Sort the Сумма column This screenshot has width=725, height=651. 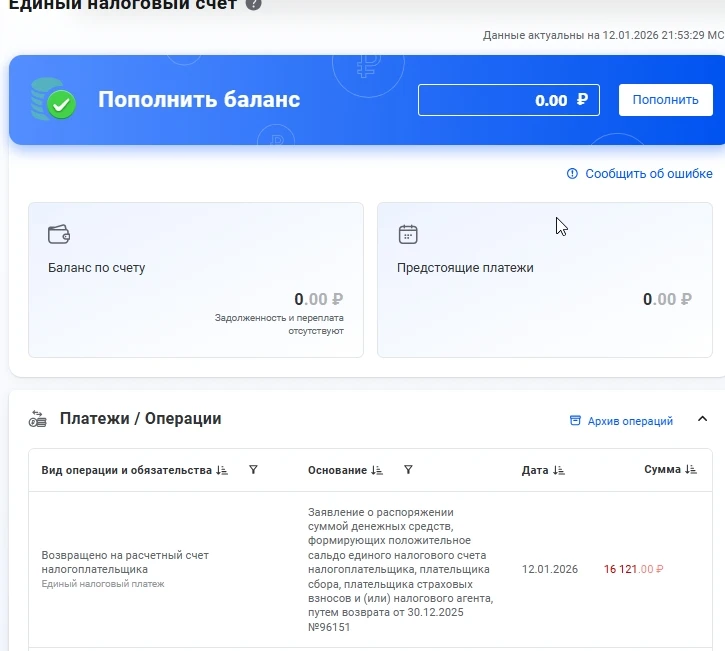pos(691,469)
